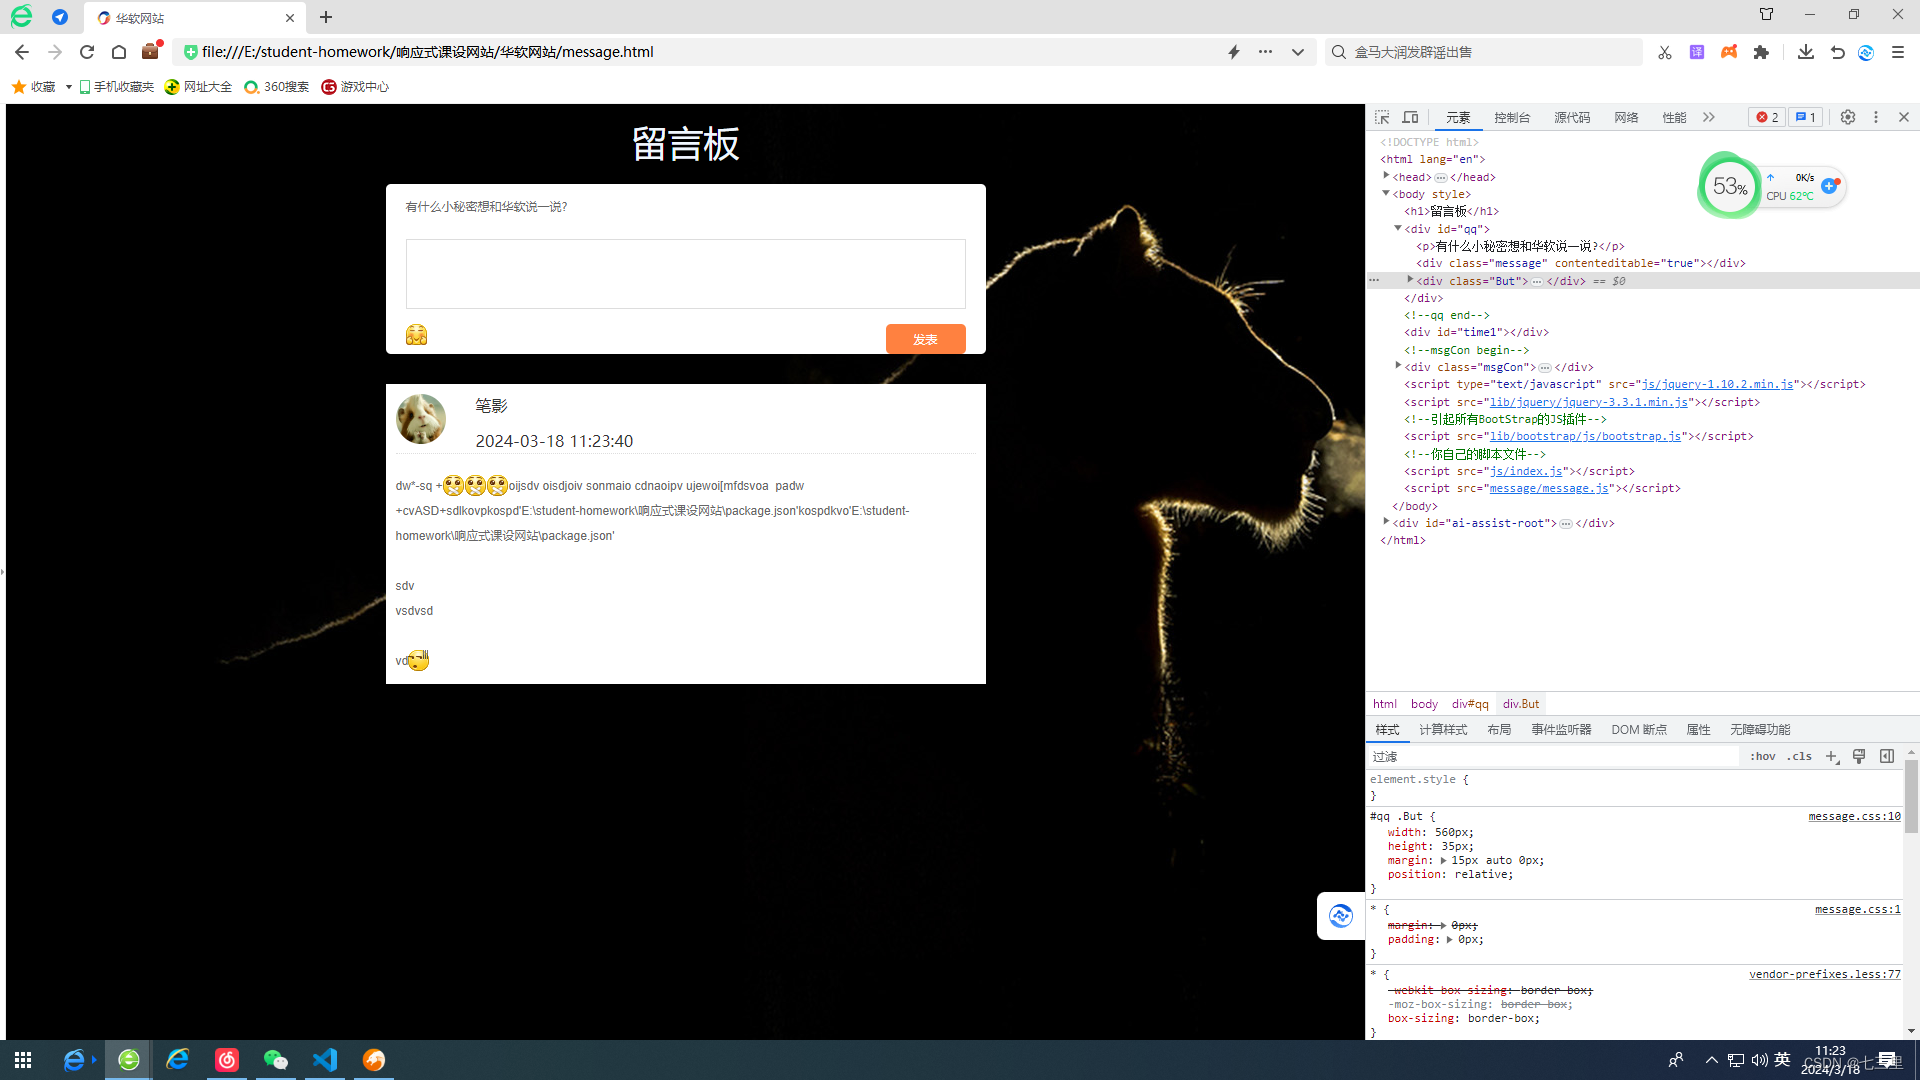Open the puzzle-piece extensions icon
Screen dimensions: 1920x1080
[1761, 52]
